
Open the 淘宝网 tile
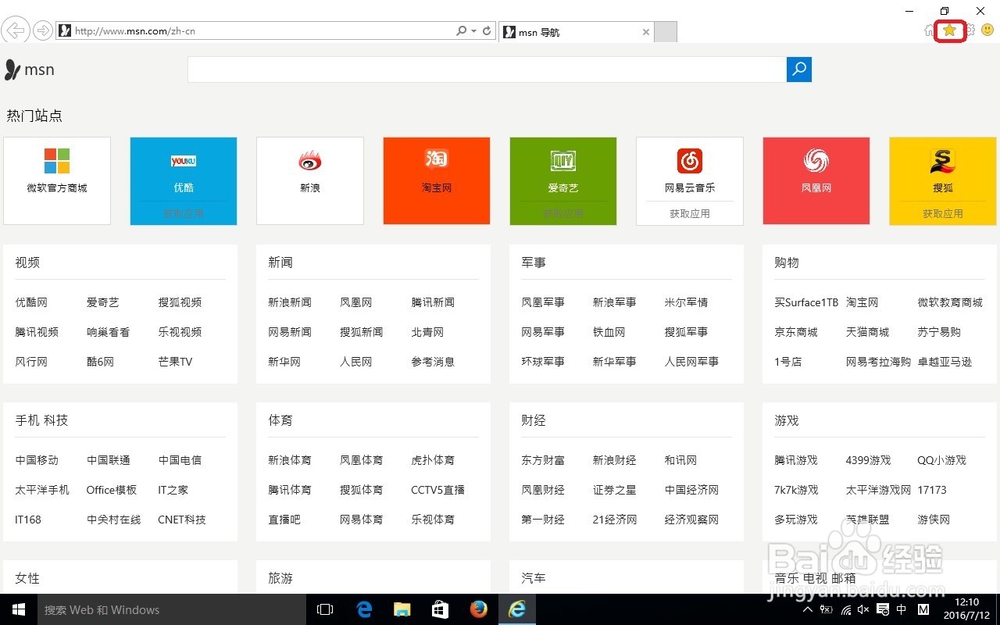[437, 181]
